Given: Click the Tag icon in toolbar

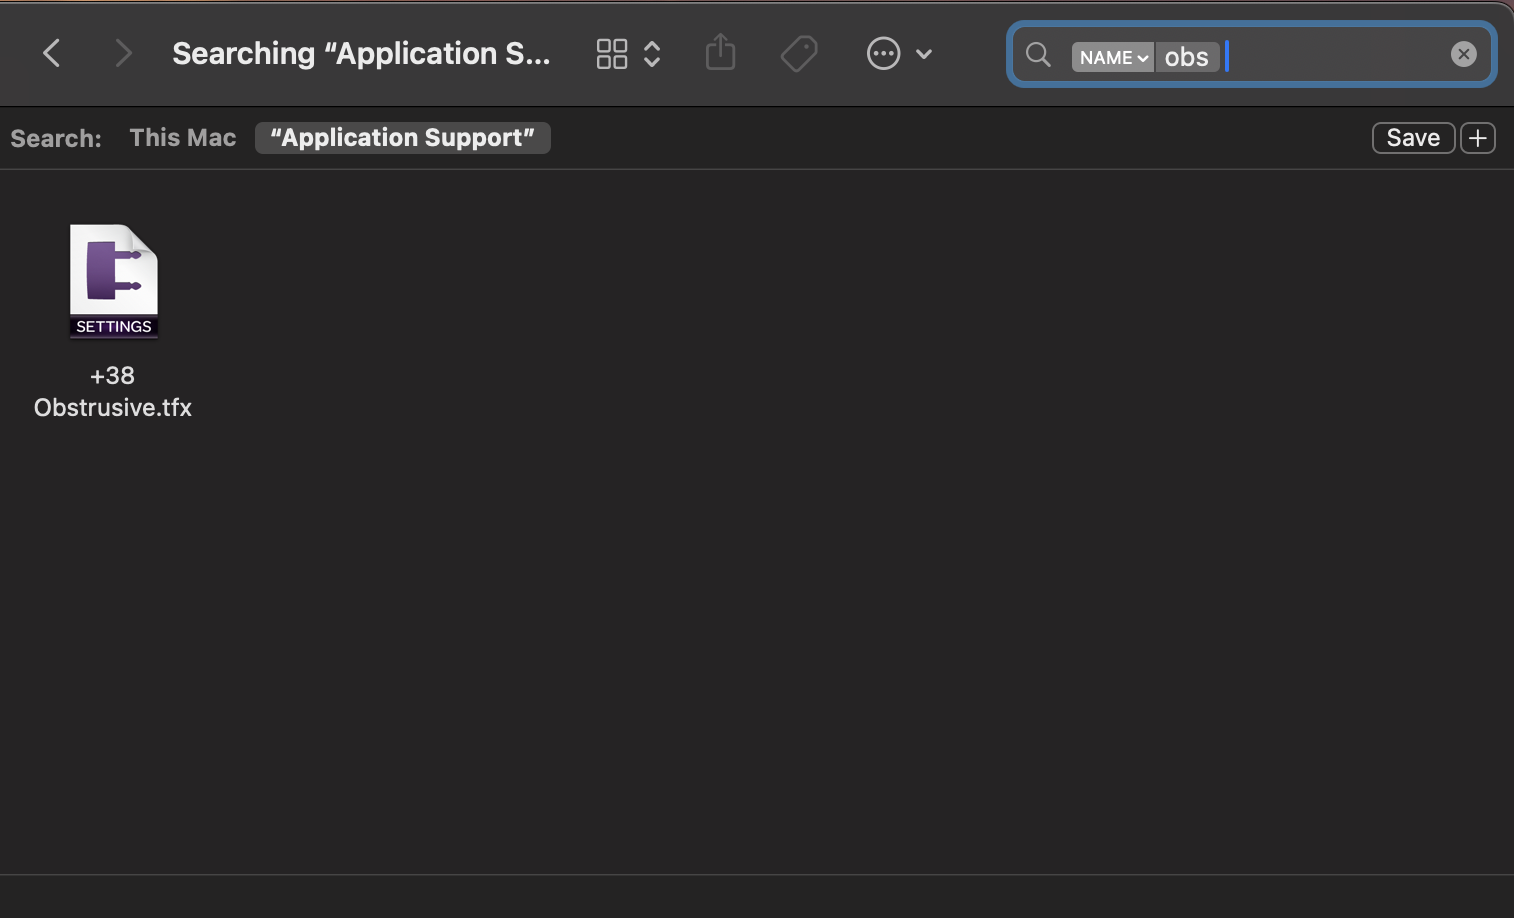Looking at the screenshot, I should tap(798, 53).
